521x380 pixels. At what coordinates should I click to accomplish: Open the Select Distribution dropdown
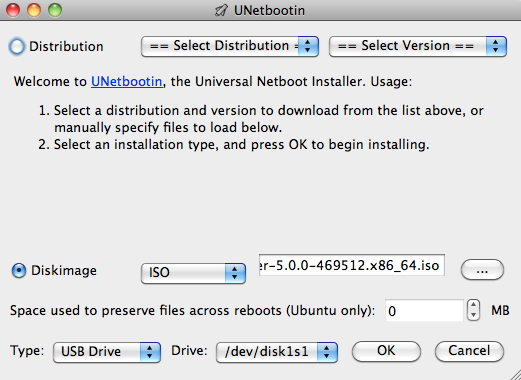(230, 46)
